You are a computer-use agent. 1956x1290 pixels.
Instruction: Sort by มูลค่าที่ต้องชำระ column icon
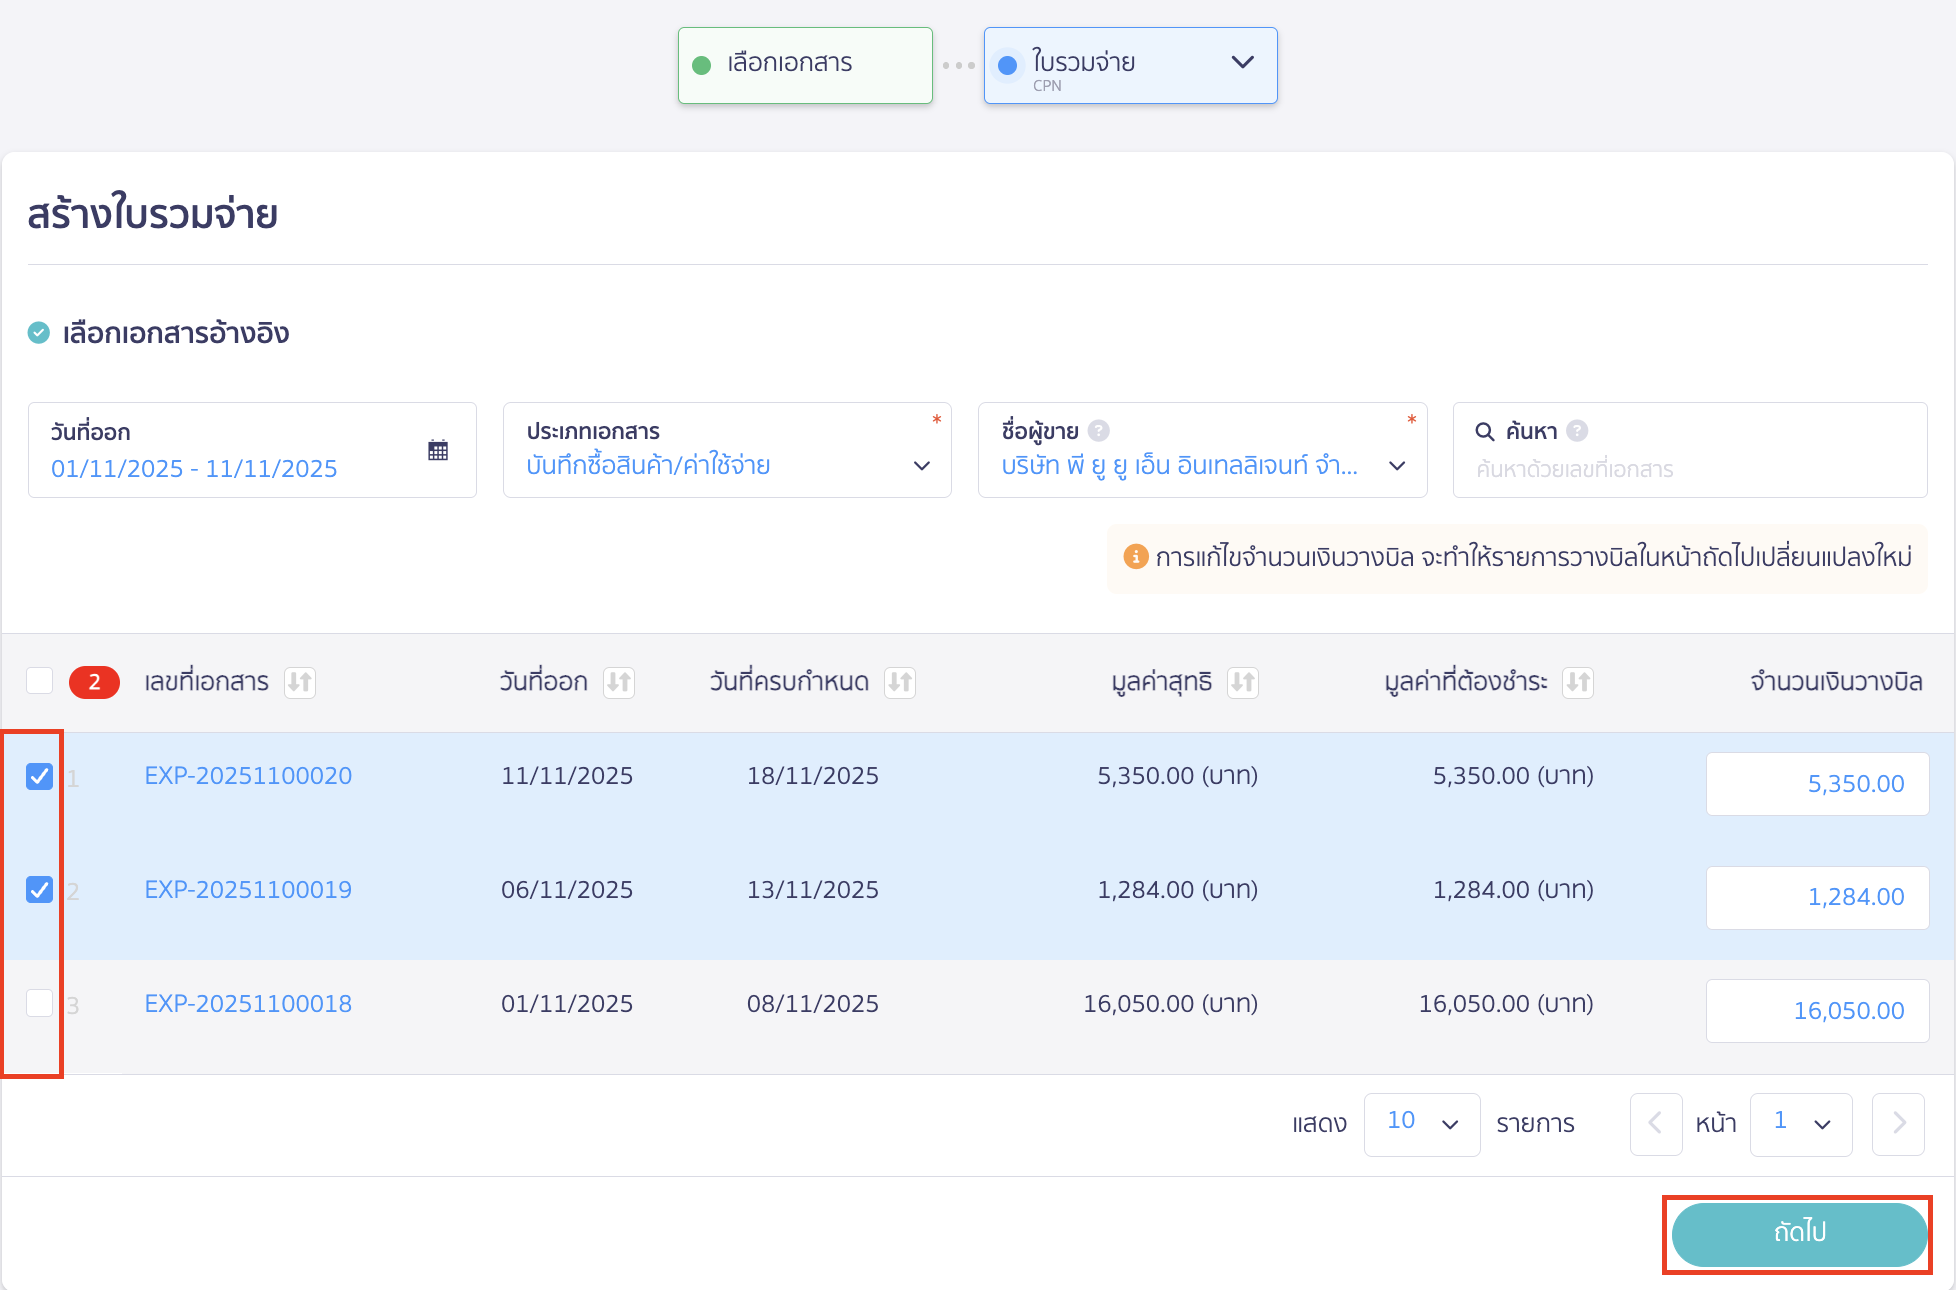pos(1578,682)
